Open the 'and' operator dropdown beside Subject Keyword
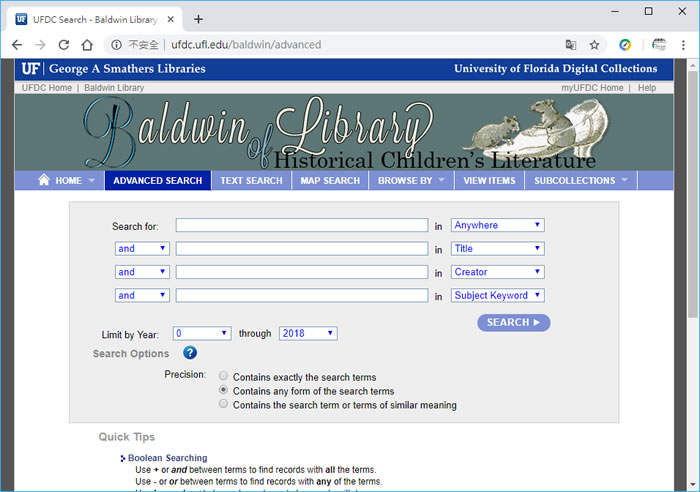The height and width of the screenshot is (492, 700). [x=142, y=295]
